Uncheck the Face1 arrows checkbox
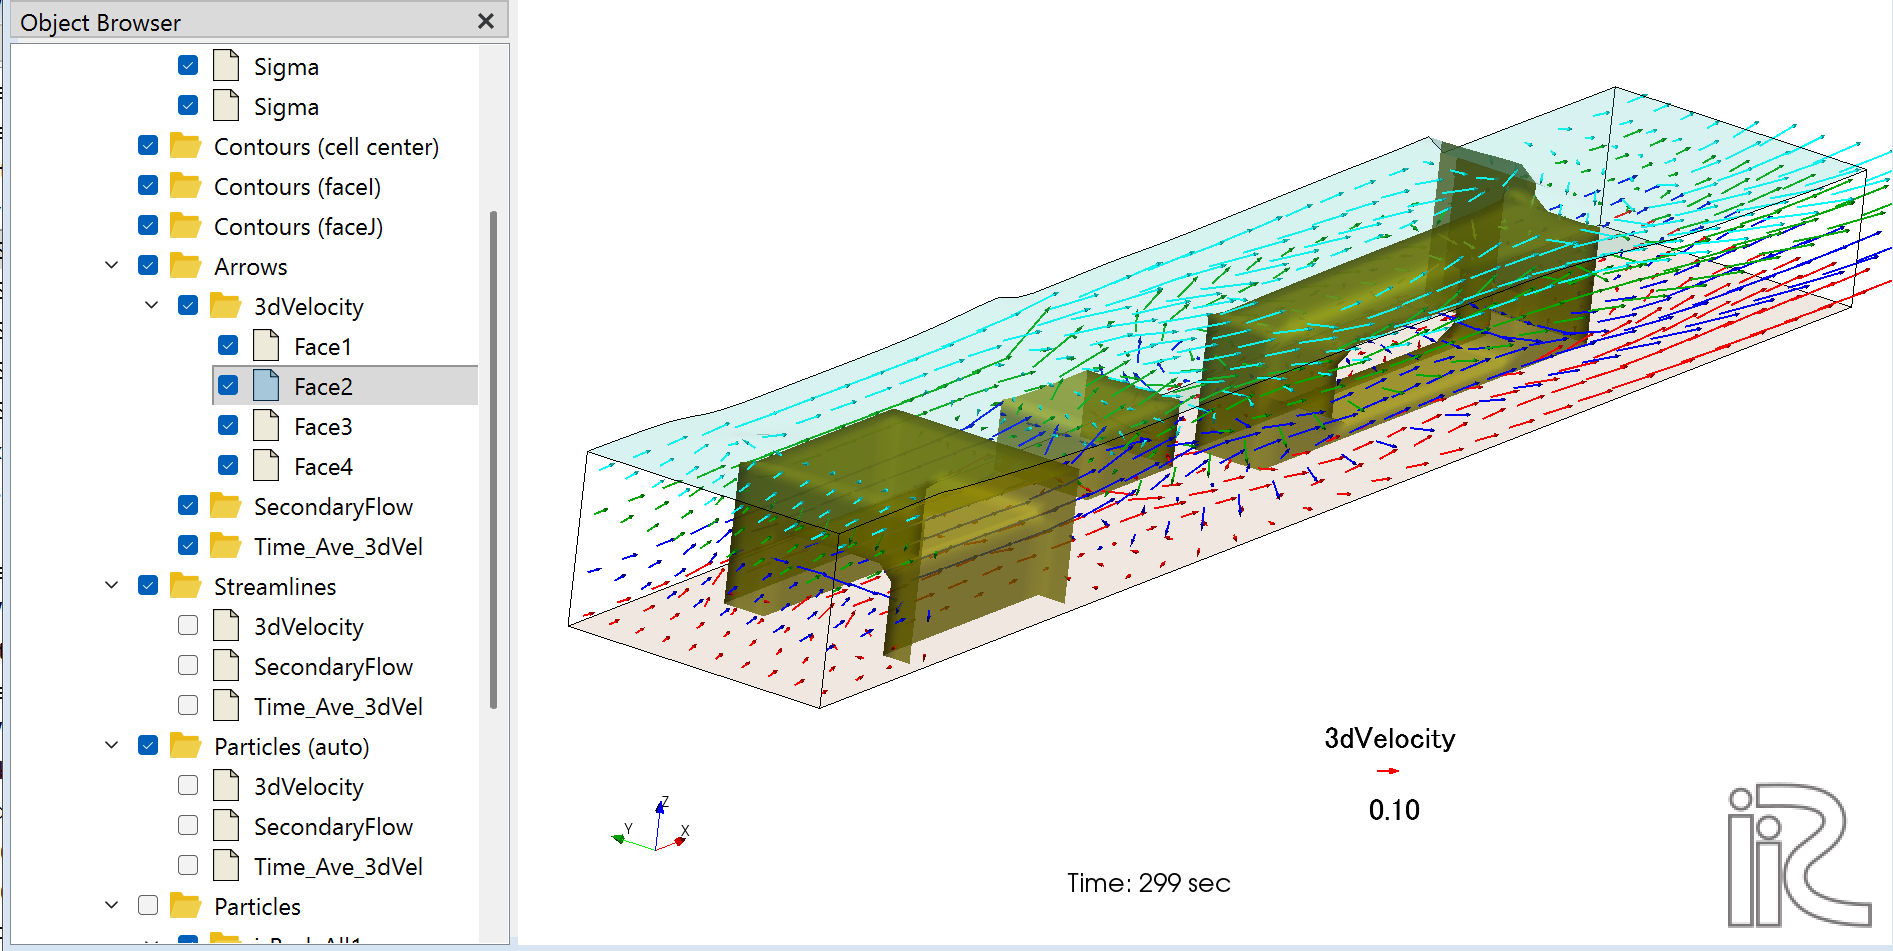 point(228,345)
